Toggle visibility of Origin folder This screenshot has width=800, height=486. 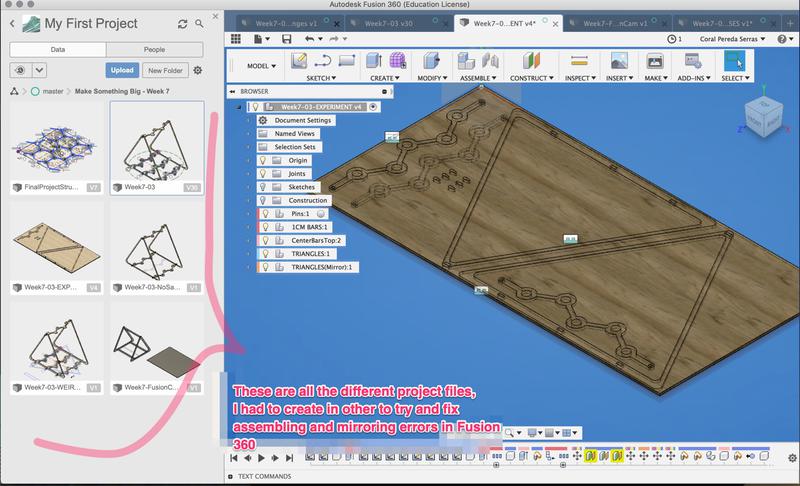tap(263, 160)
